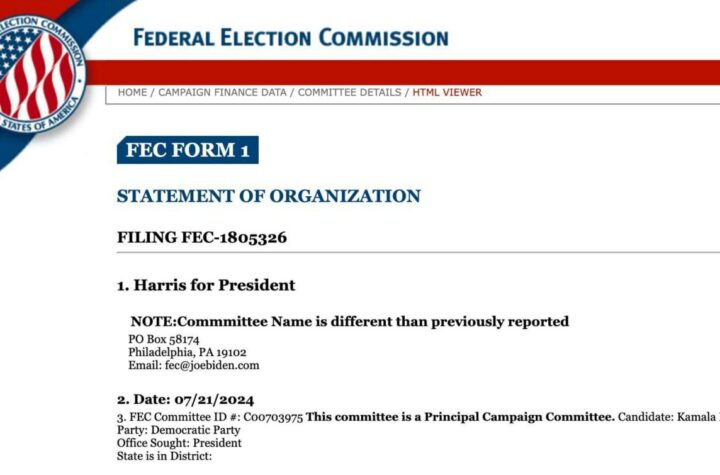
Task: Go to CAMPAIGN FINANCE DATA breadcrumb
Action: tap(222, 92)
